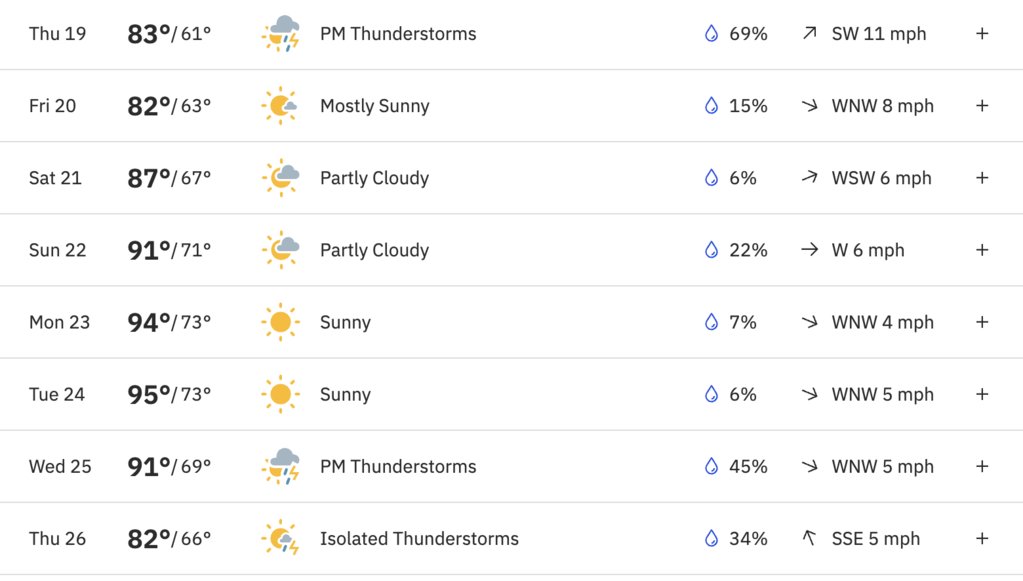This screenshot has height=581, width=1023.
Task: Click the 95°/73° temperature for Tue 24
Action: click(x=169, y=395)
